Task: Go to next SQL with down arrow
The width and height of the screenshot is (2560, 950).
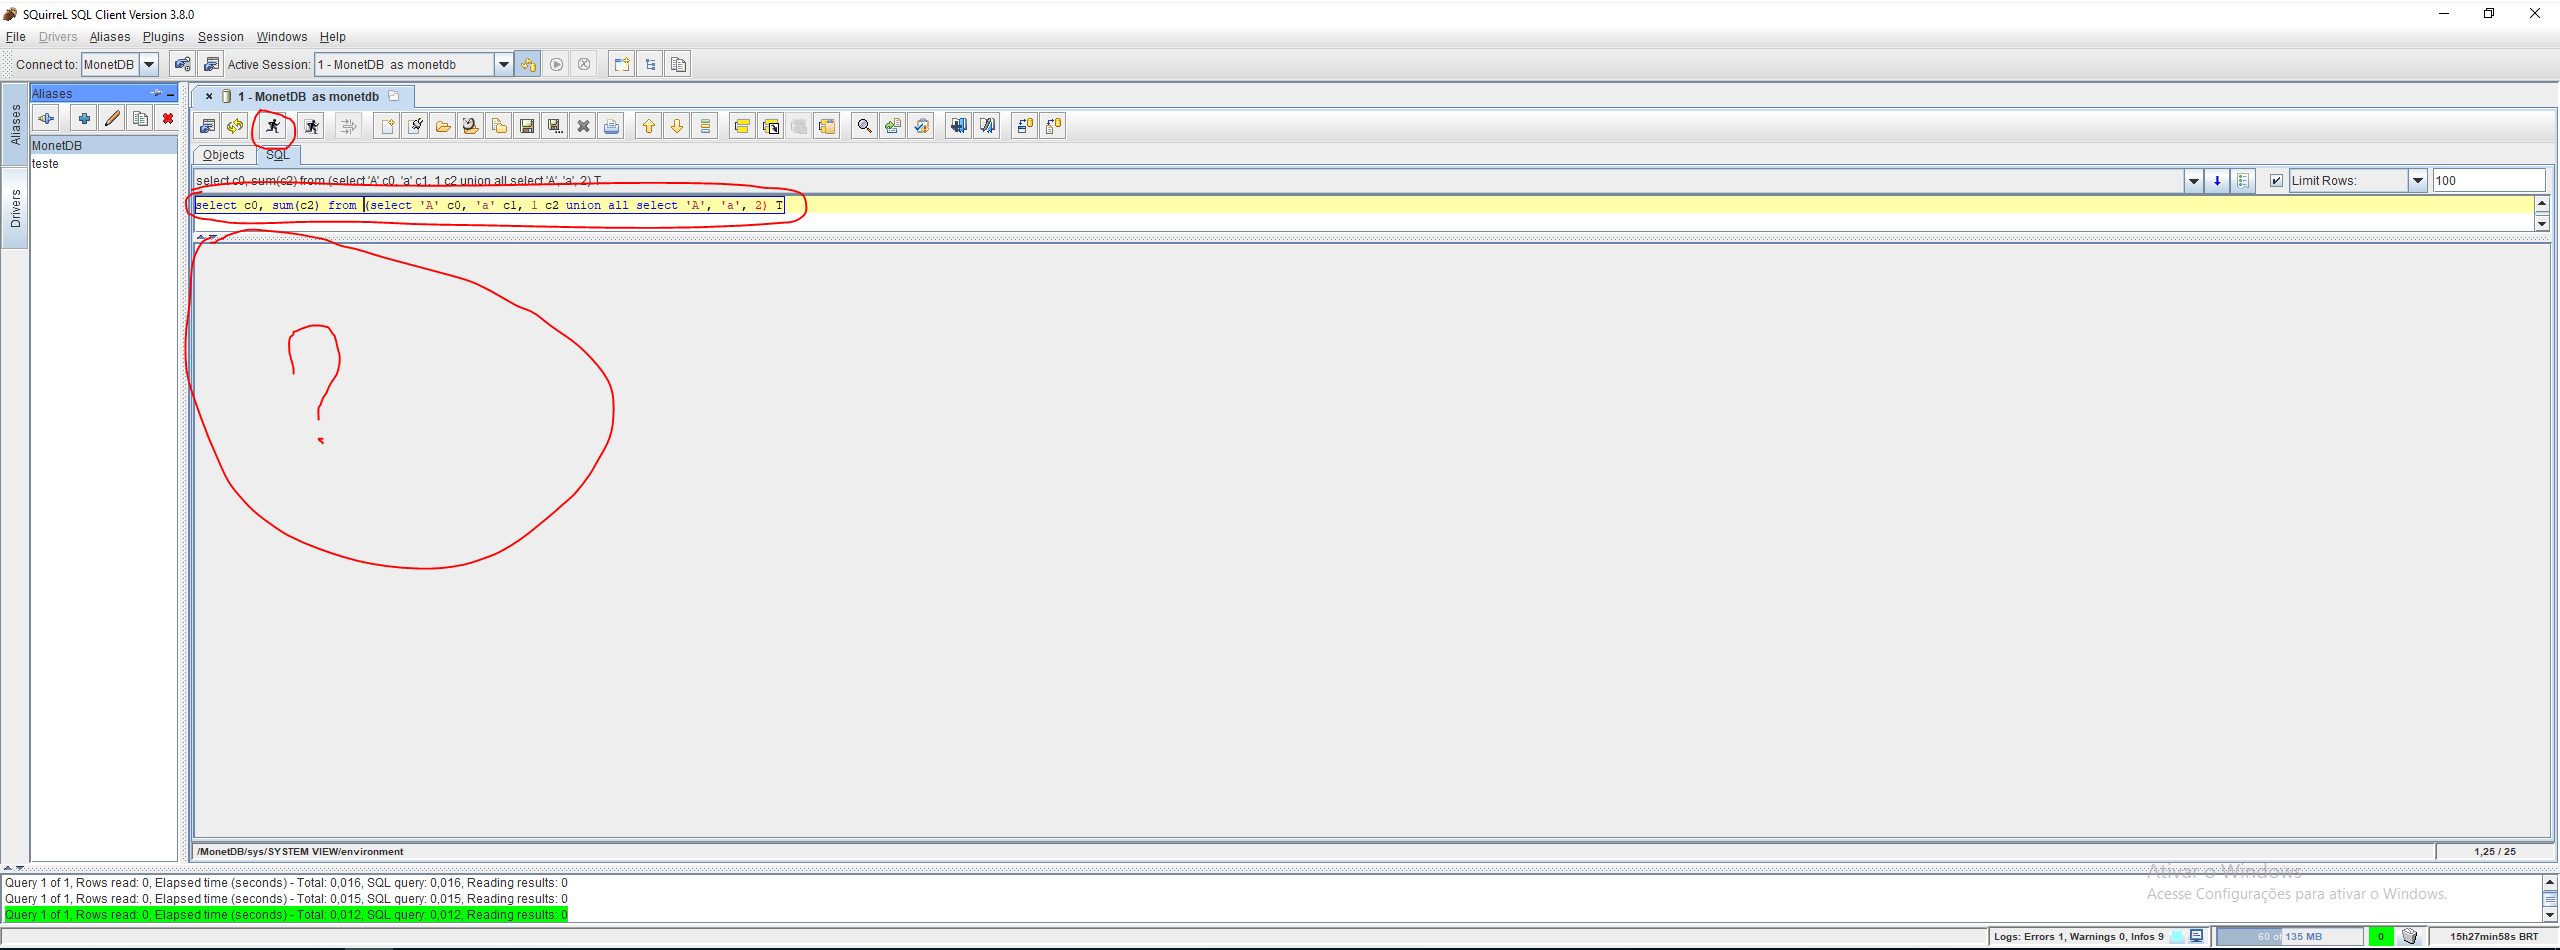Action: click(677, 126)
